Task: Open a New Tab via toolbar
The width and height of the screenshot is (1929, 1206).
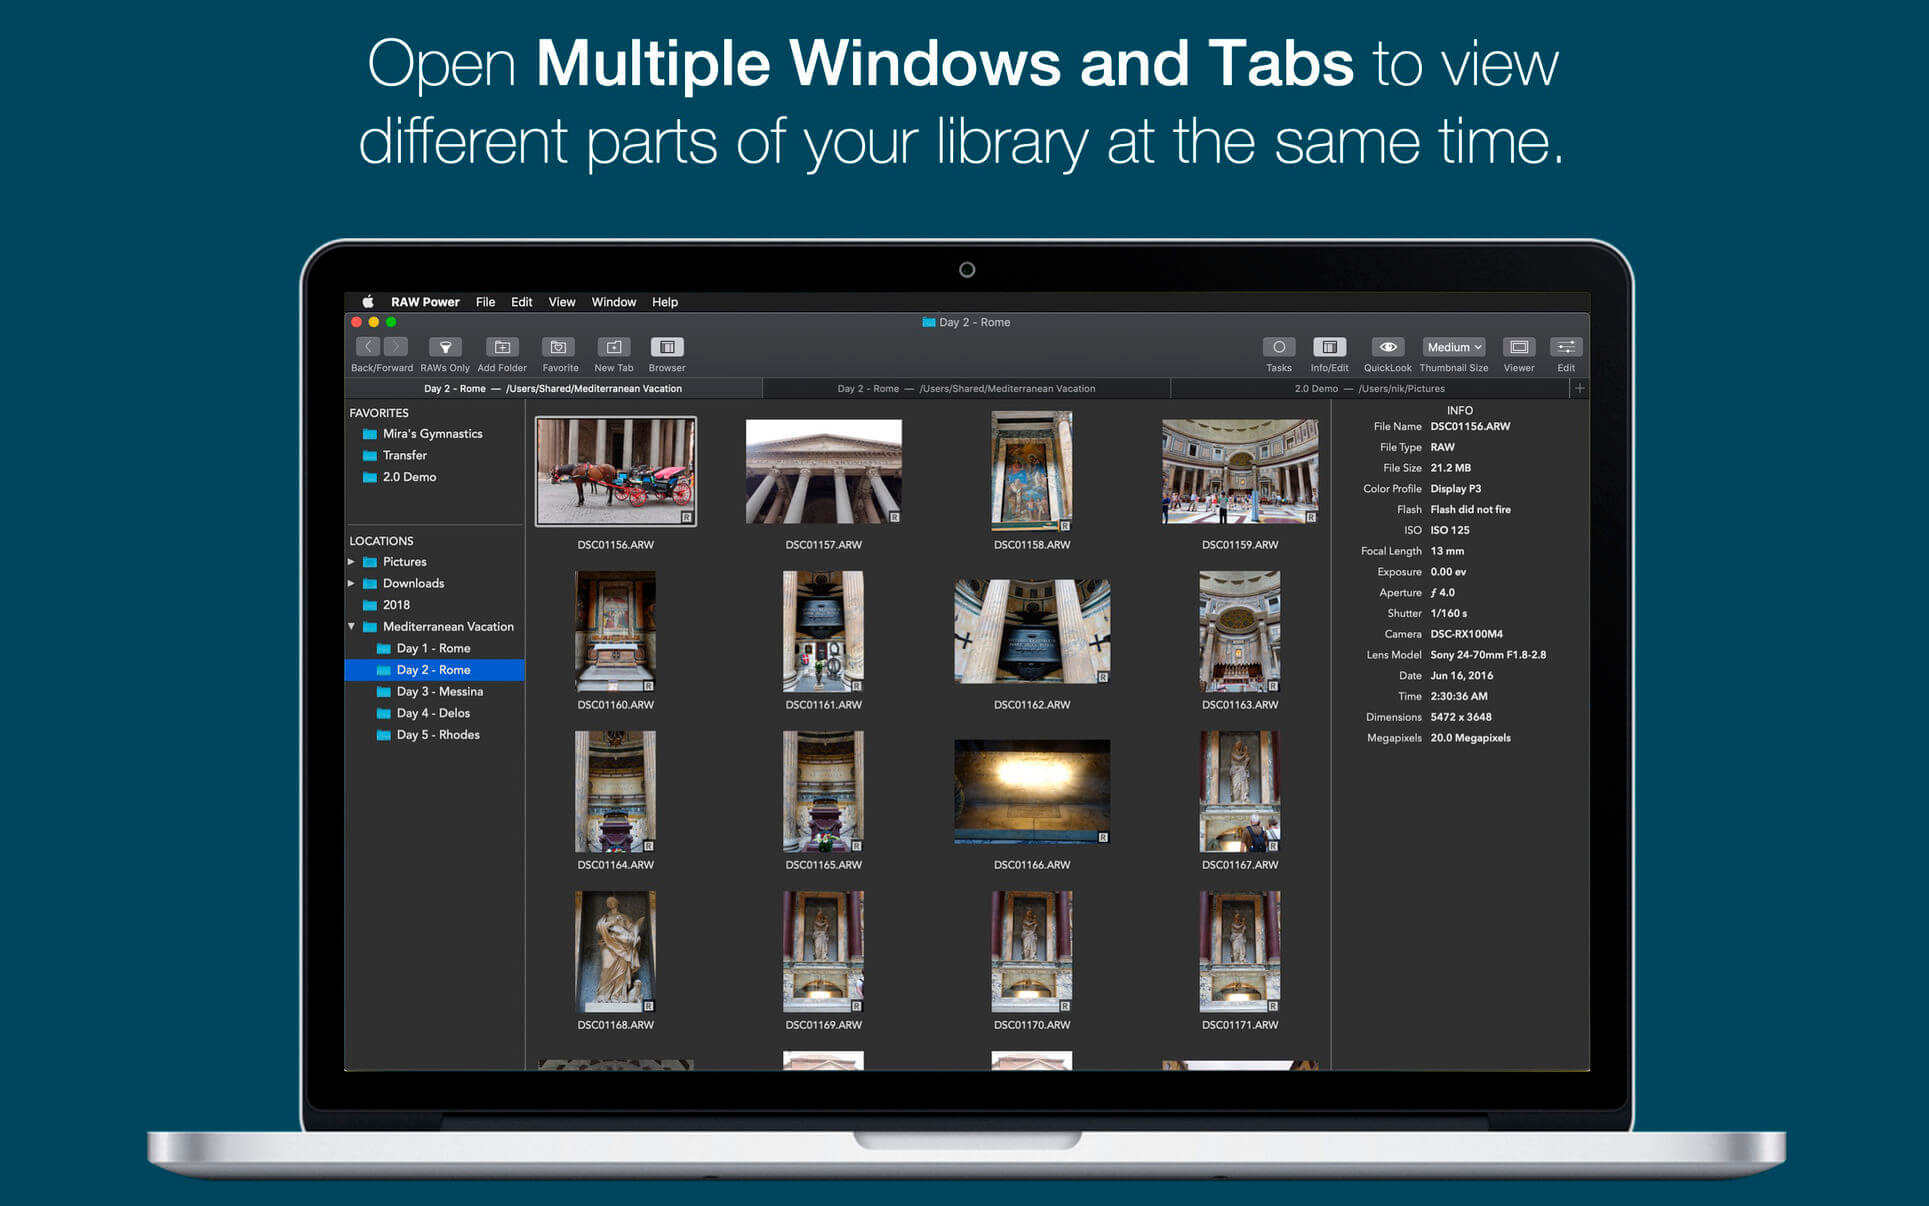Action: coord(614,347)
